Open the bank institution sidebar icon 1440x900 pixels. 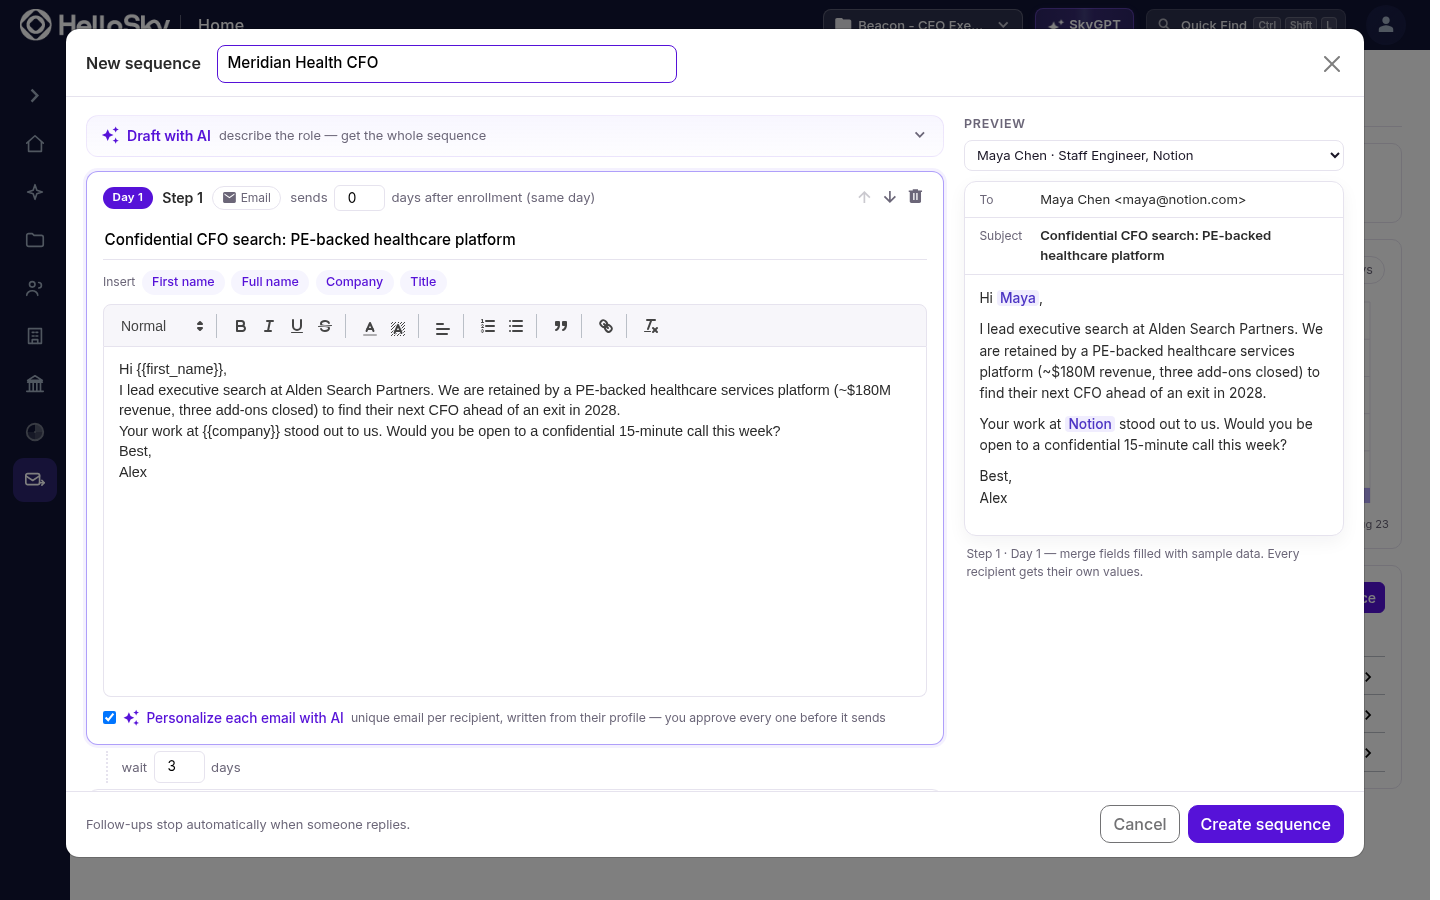(35, 384)
